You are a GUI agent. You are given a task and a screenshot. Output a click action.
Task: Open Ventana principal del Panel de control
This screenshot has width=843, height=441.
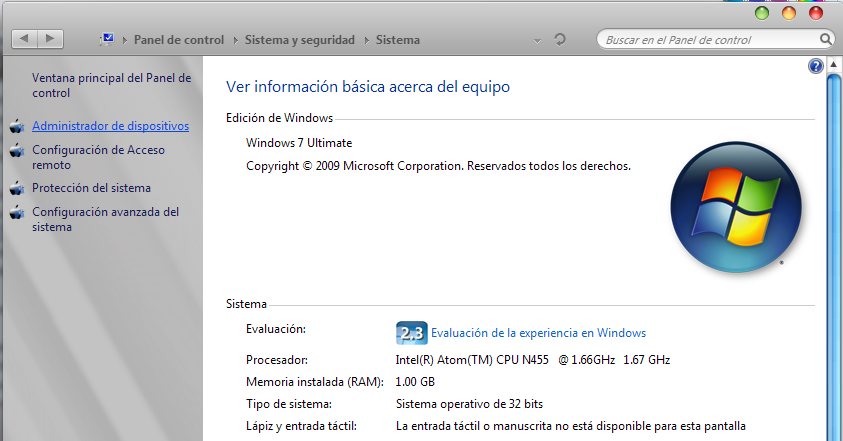(x=111, y=86)
